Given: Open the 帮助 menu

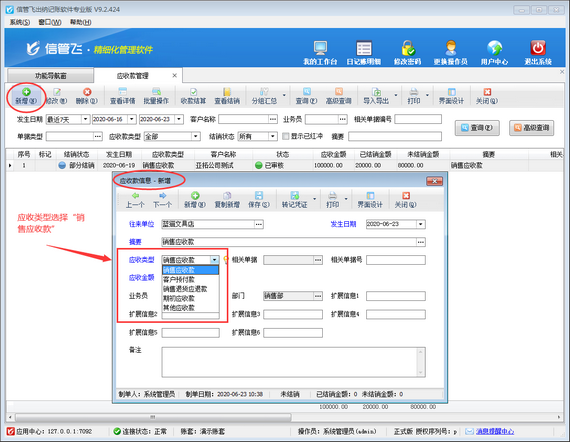Looking at the screenshot, I should pyautogui.click(x=80, y=22).
